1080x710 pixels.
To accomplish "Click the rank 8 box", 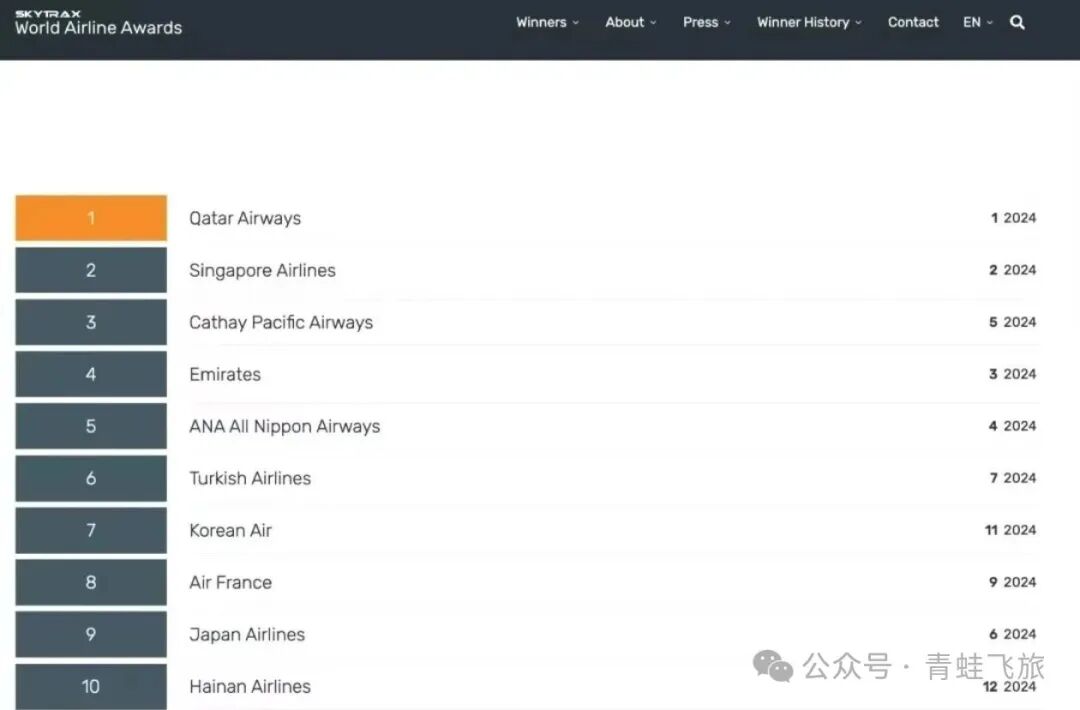I will point(91,583).
